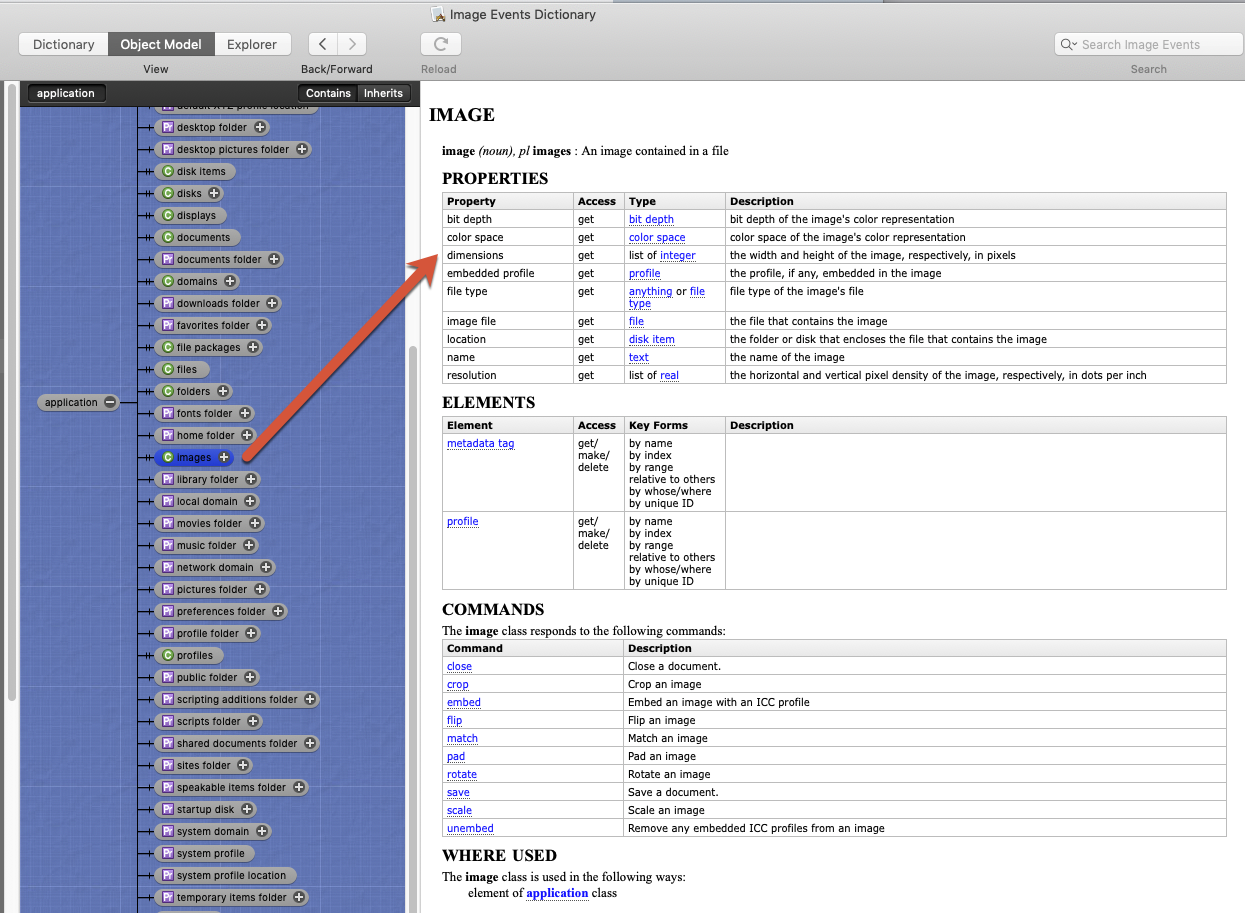Open the rotate command link
The width and height of the screenshot is (1245, 913).
(462, 774)
